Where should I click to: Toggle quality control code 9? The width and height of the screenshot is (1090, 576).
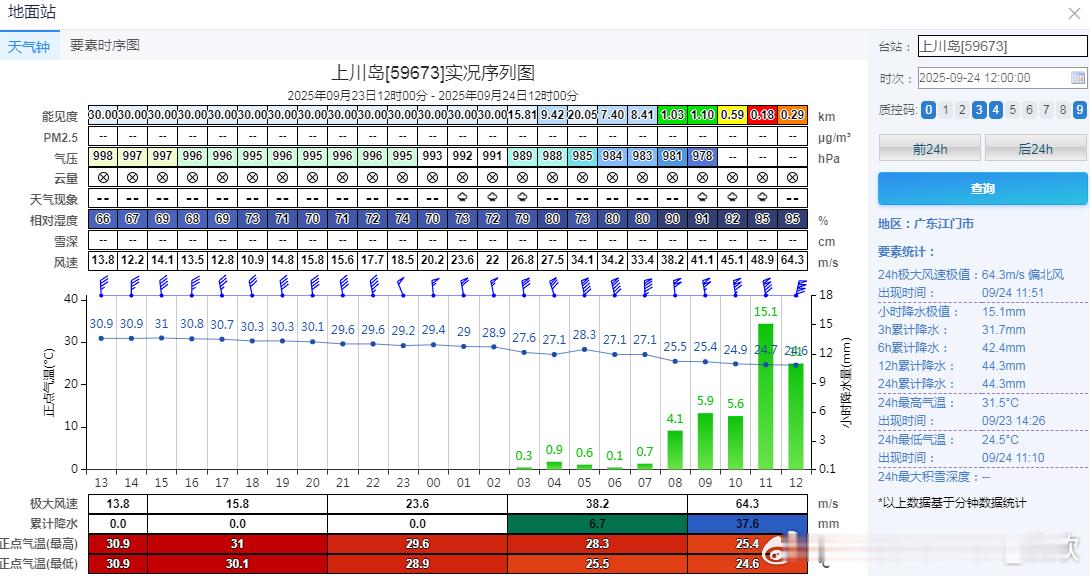(1079, 109)
